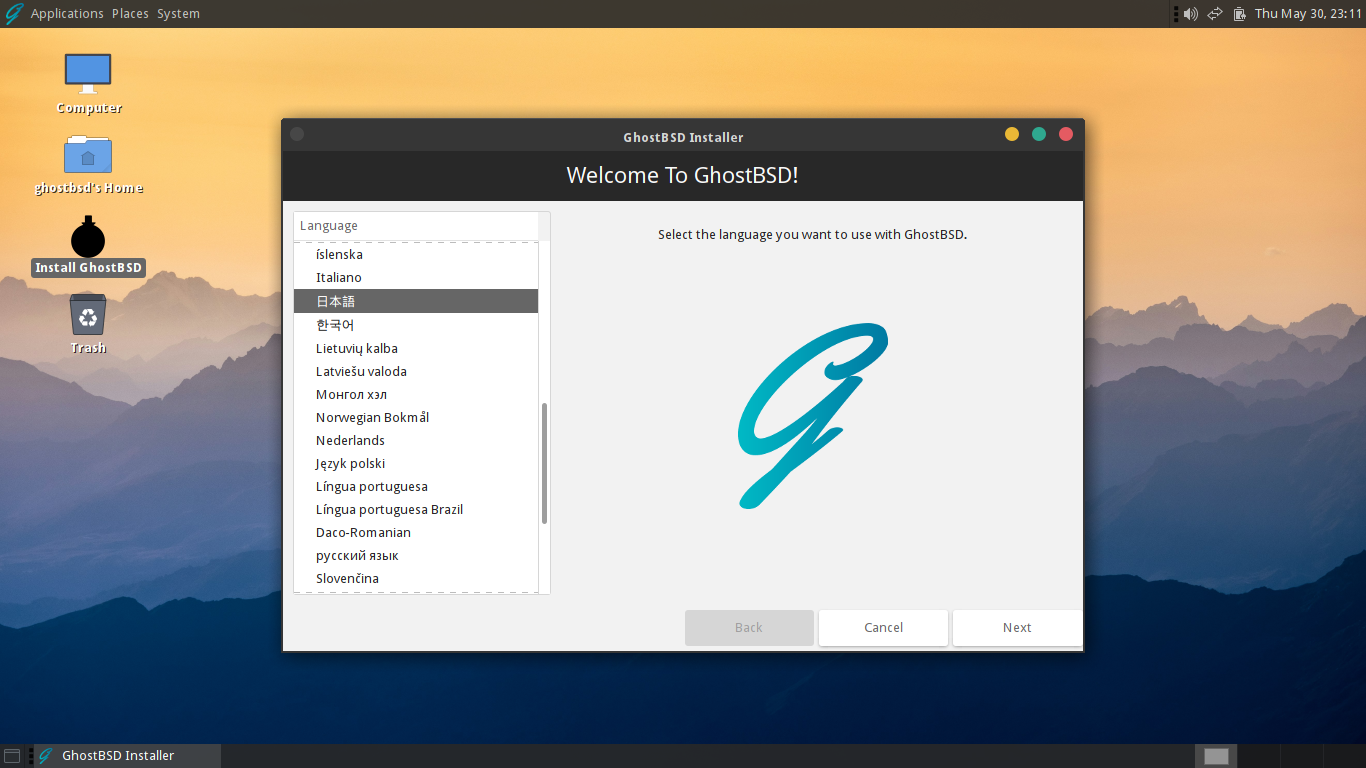Click the active workspace in the workspace switcher
This screenshot has height=768, width=1366.
pos(1216,756)
